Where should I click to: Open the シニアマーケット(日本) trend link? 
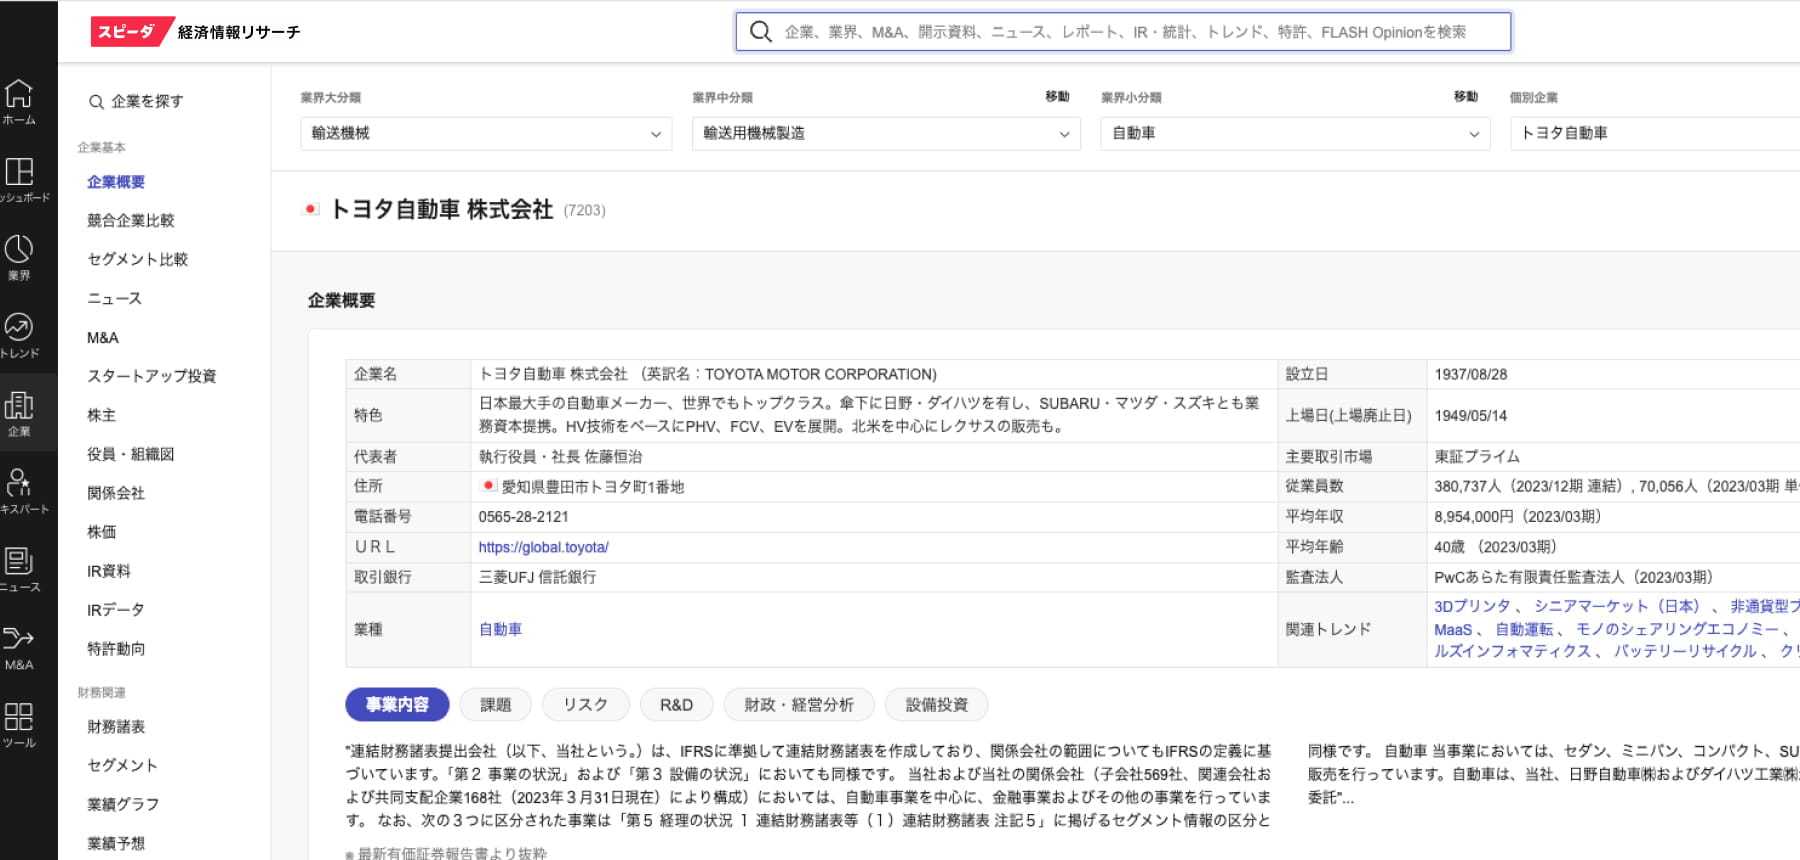1617,606
